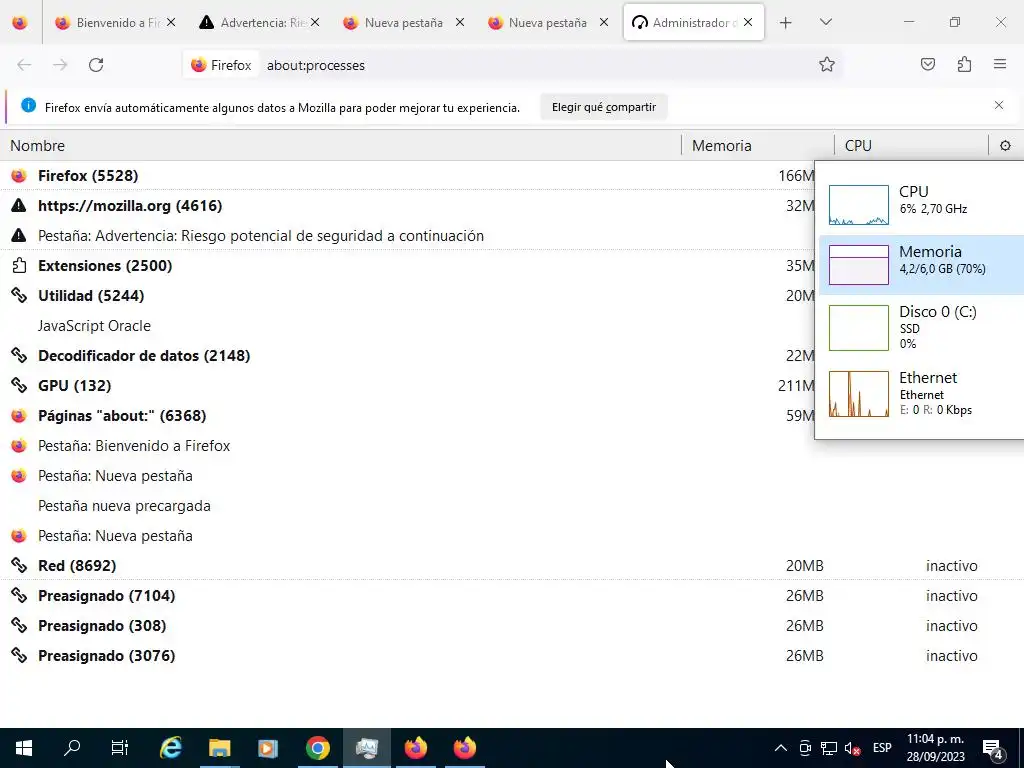
Task: Open taskbar search magnifier
Action: (72, 748)
